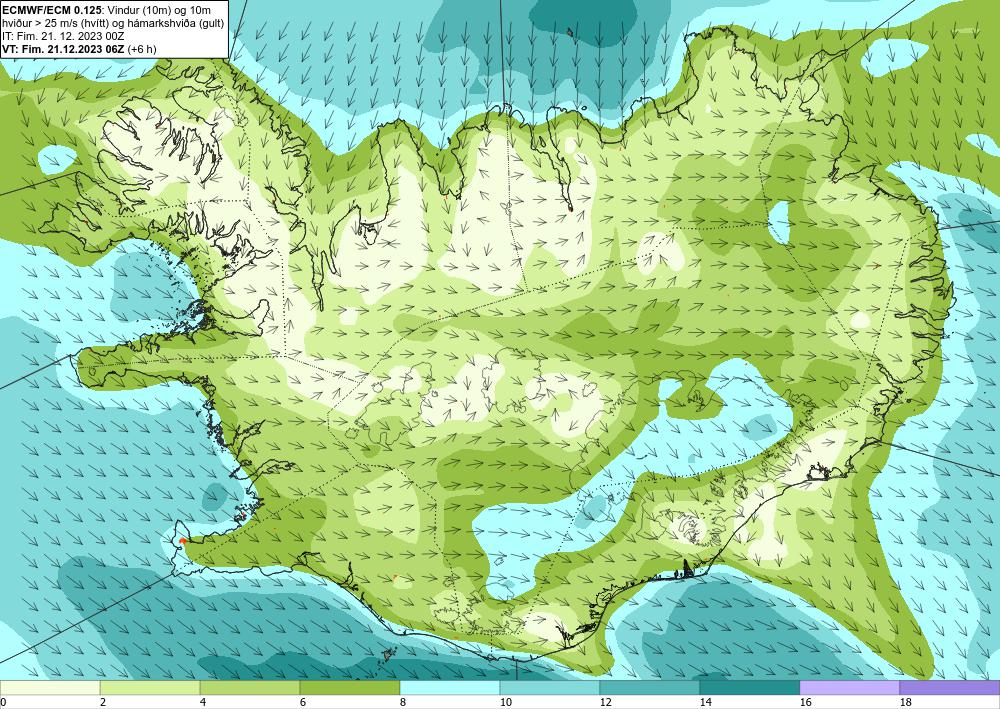Select the turquoise 10–12 m/s legend swatch

click(x=550, y=688)
